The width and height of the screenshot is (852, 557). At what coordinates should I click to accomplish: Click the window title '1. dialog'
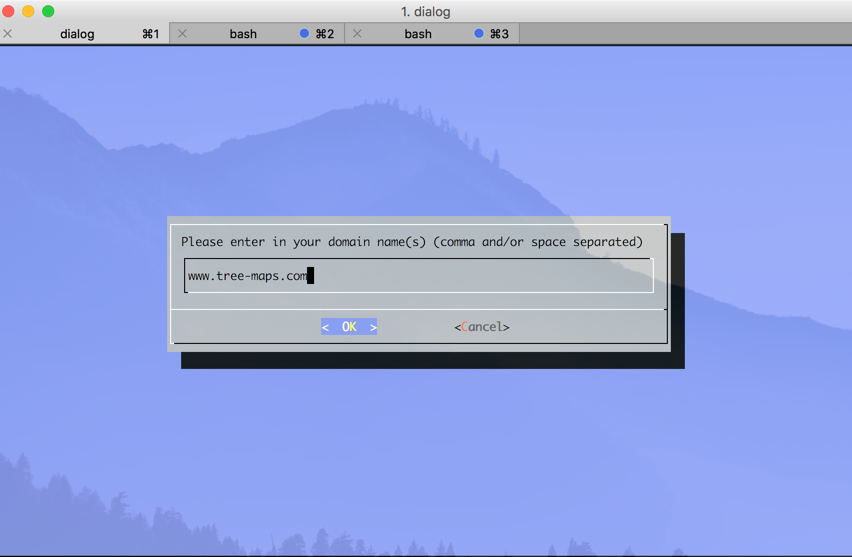click(x=425, y=11)
